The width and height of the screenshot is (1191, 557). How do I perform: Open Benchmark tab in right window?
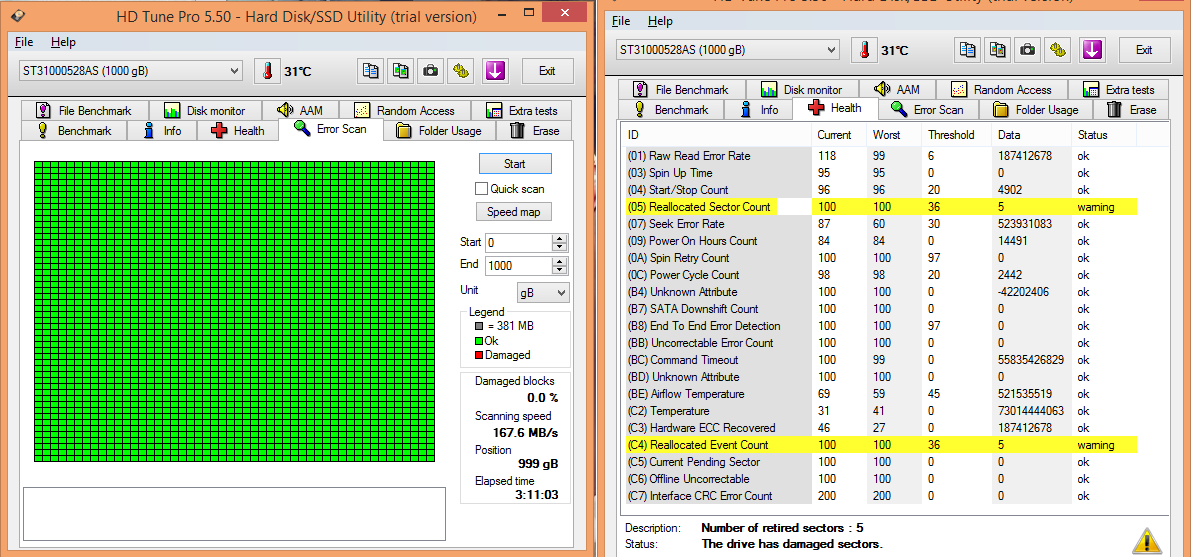click(x=671, y=109)
